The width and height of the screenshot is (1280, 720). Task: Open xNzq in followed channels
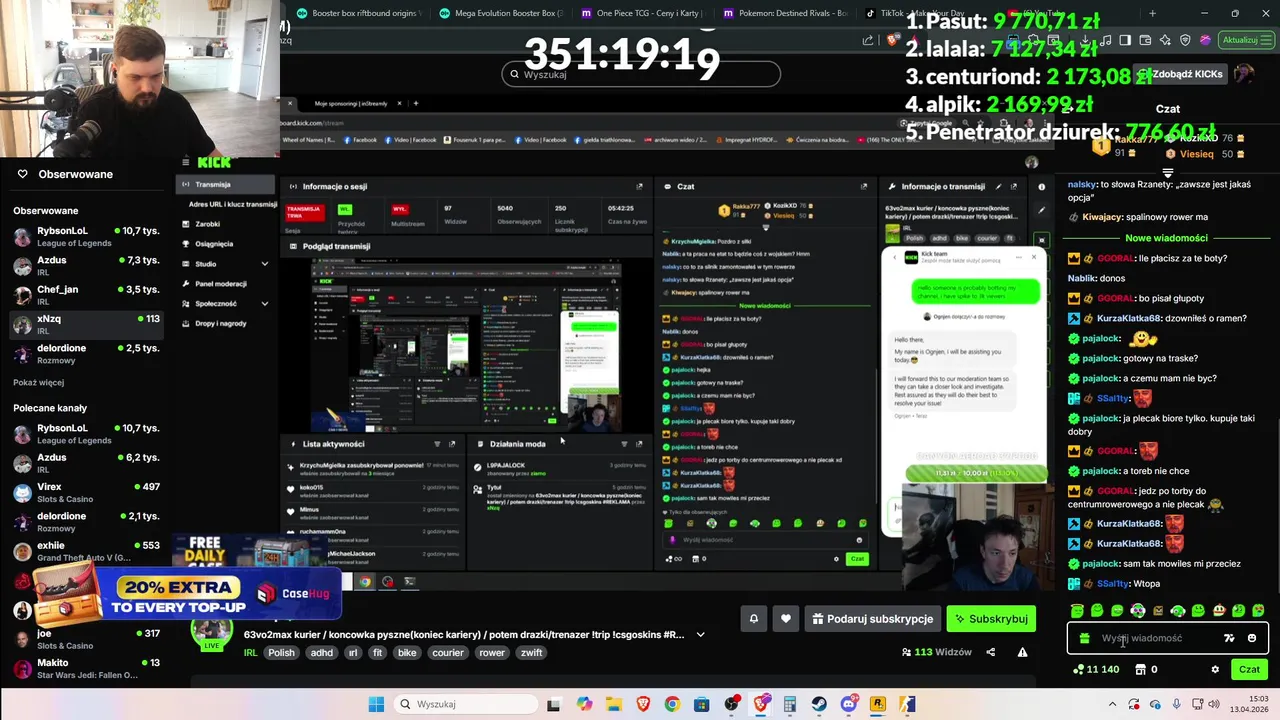[87, 324]
